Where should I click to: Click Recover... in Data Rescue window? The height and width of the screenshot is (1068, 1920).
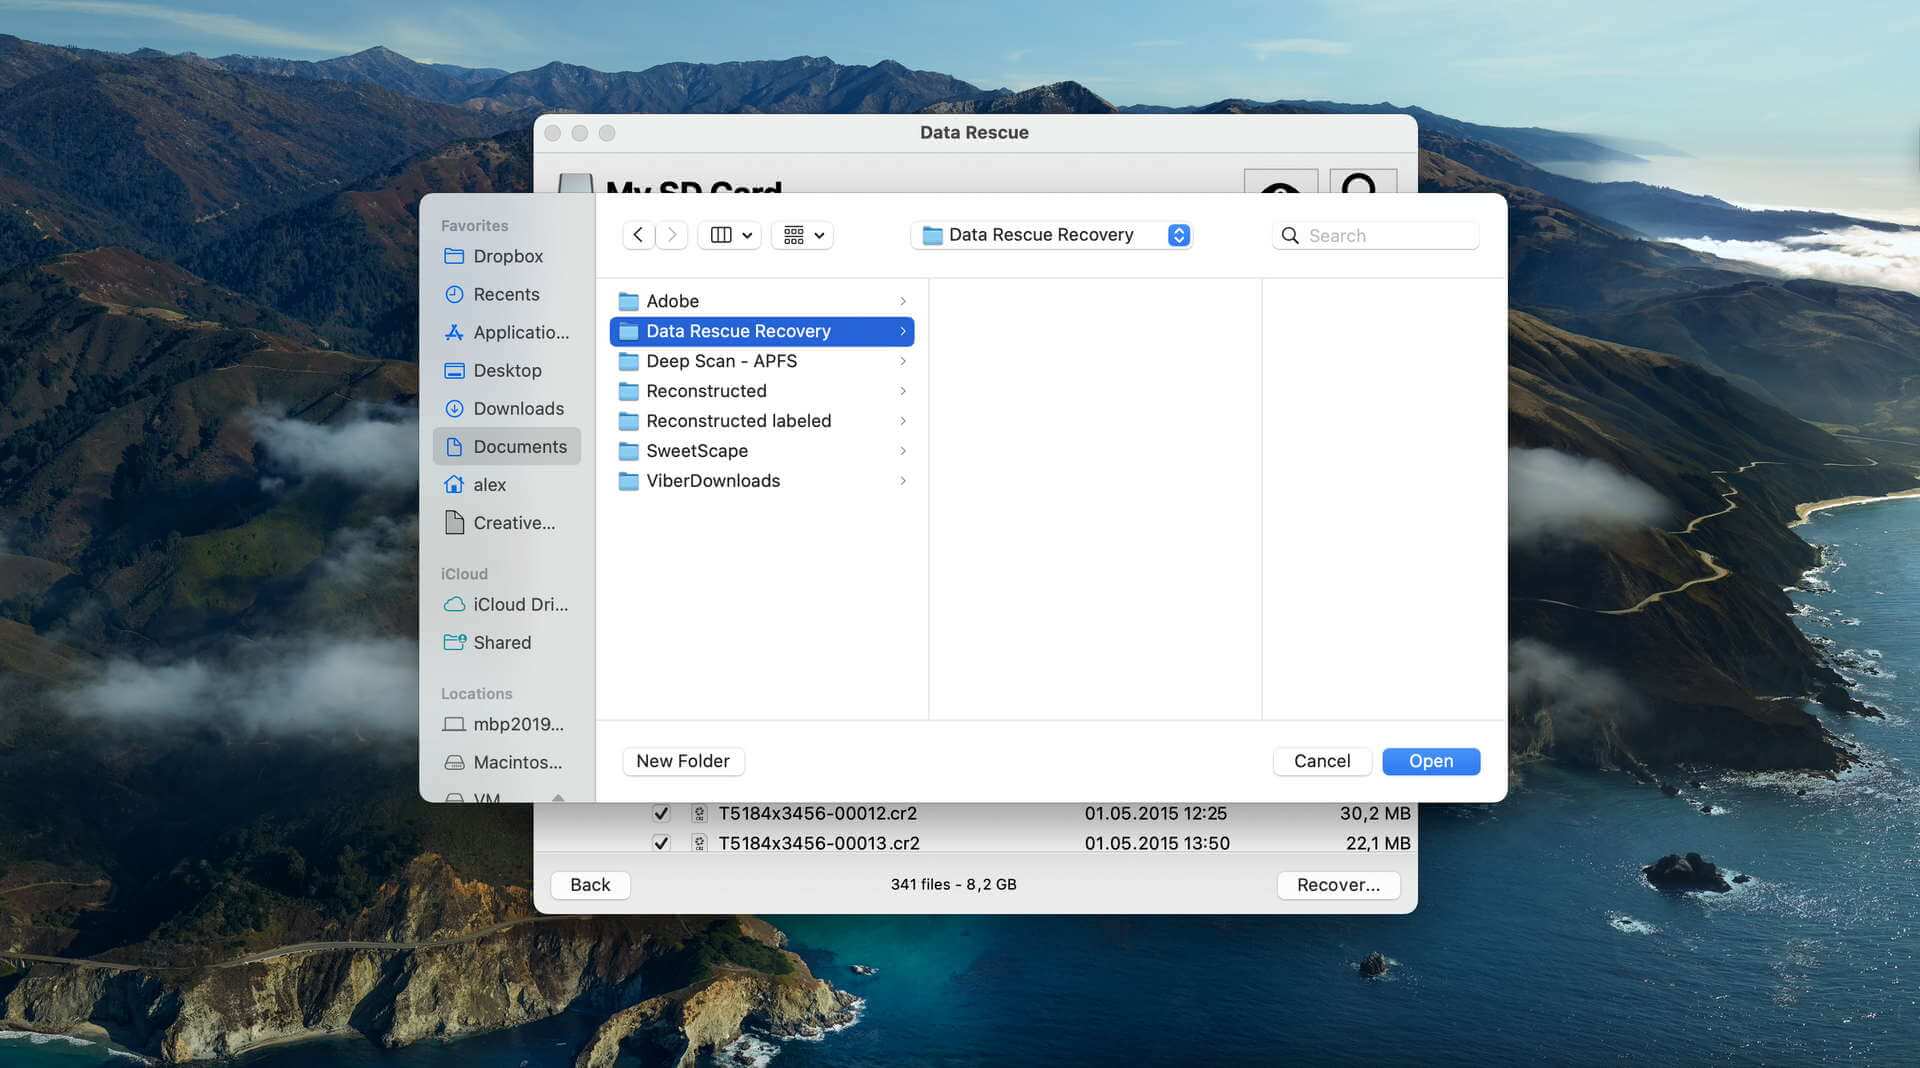click(x=1338, y=885)
